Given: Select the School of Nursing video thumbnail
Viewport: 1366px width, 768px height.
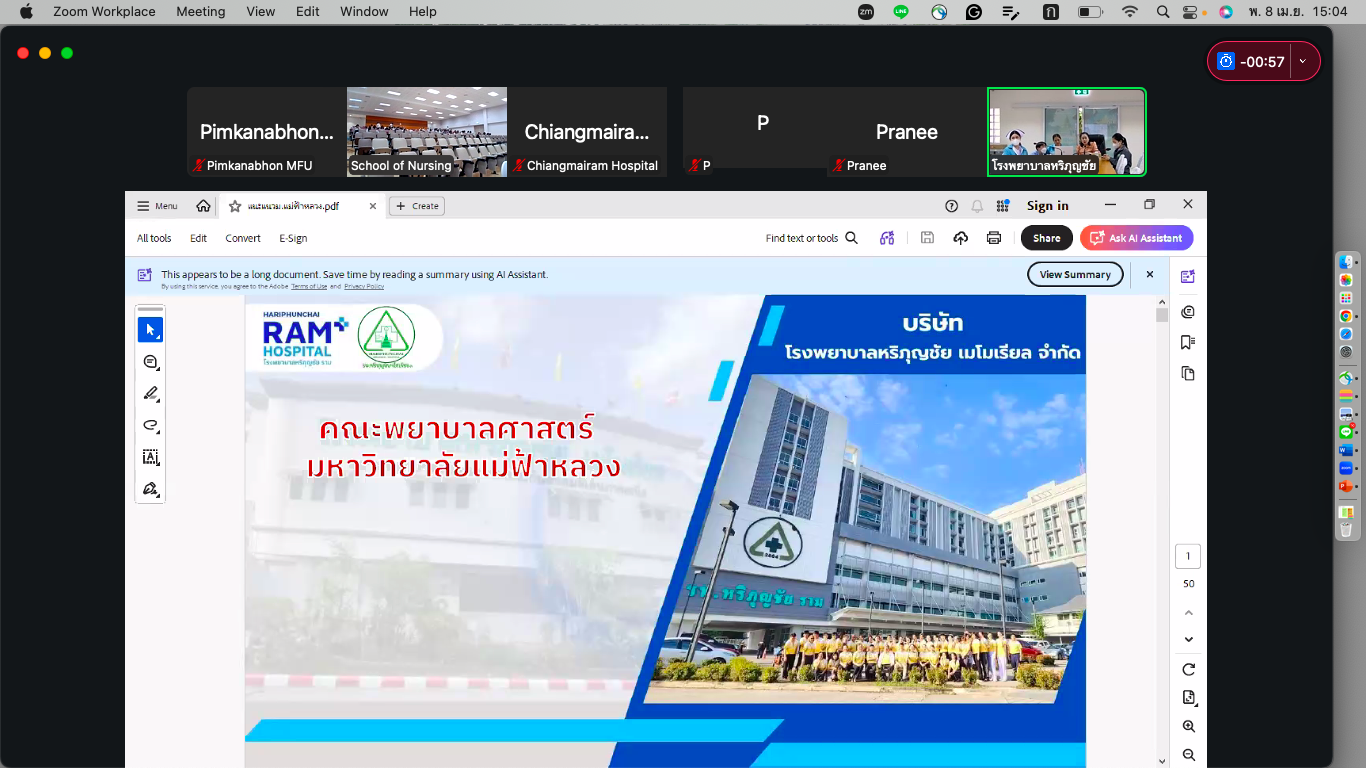Looking at the screenshot, I should pyautogui.click(x=427, y=132).
